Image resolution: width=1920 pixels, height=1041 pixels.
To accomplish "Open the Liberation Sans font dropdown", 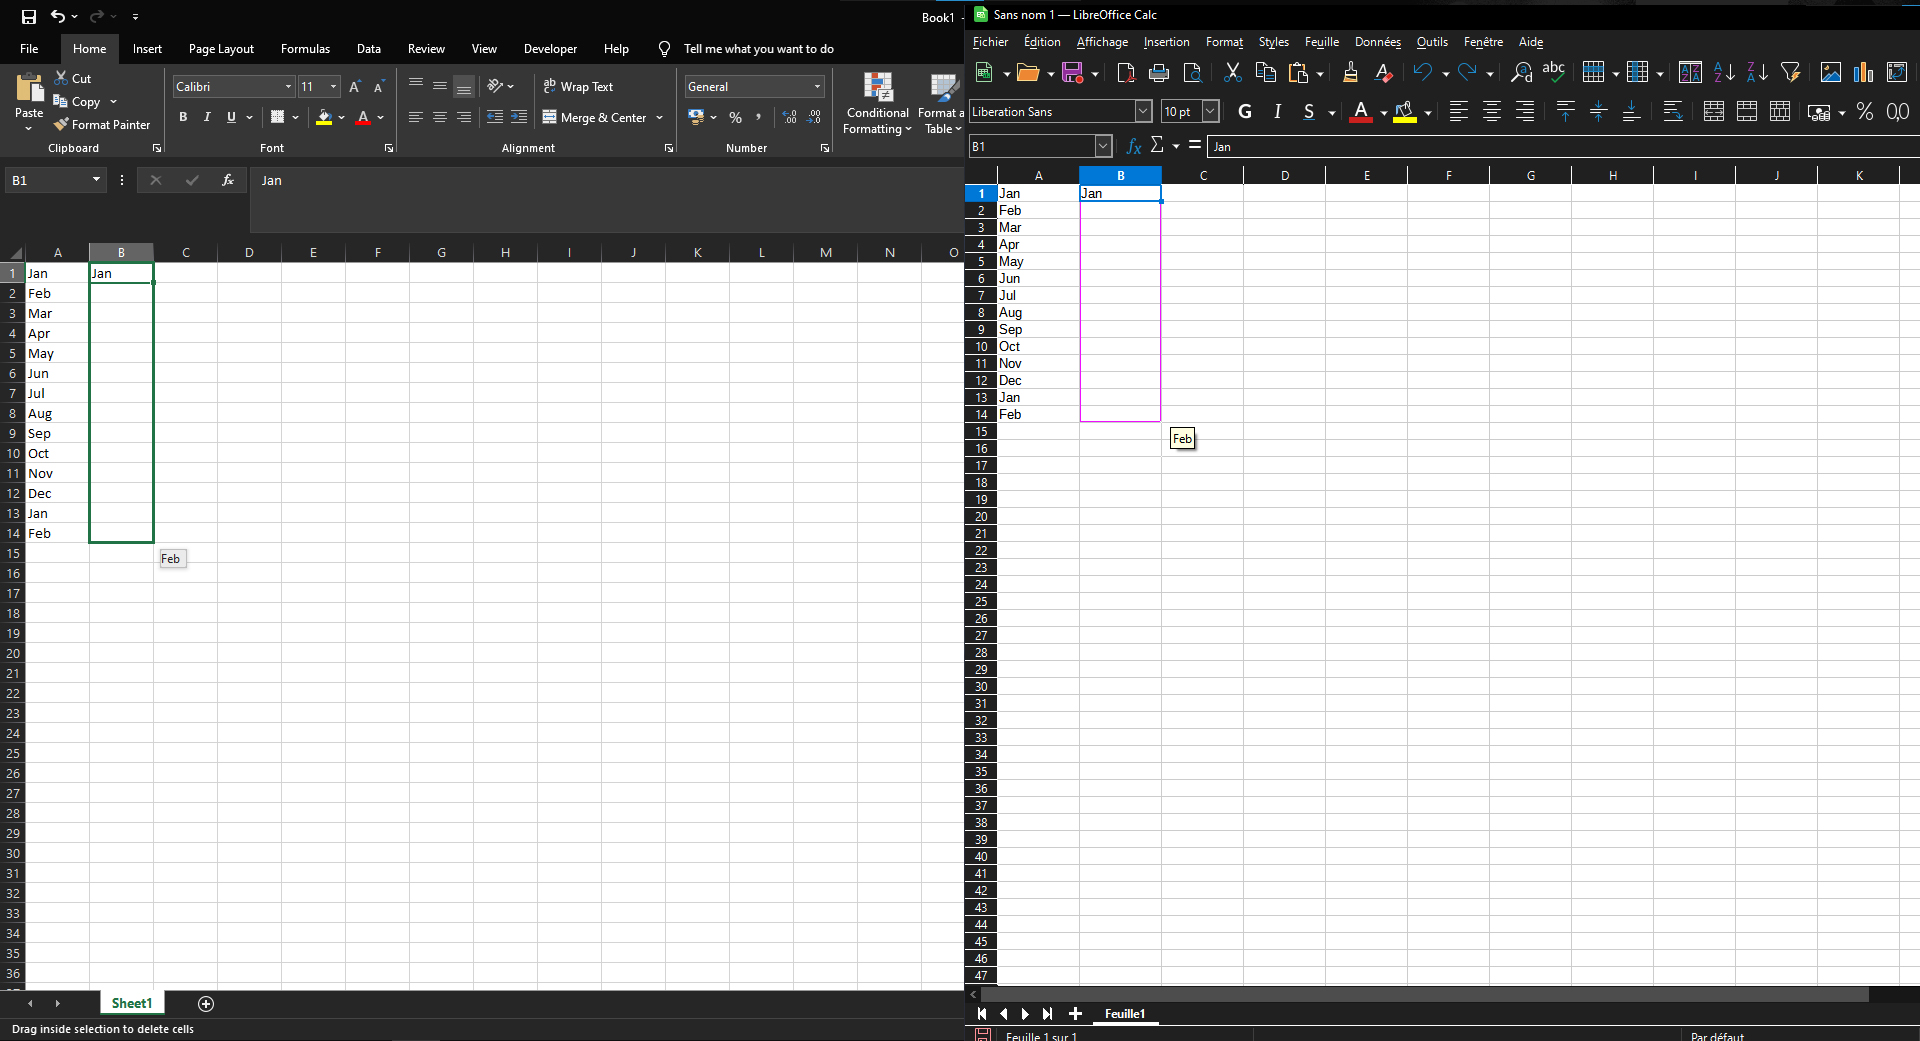I will 1143,111.
